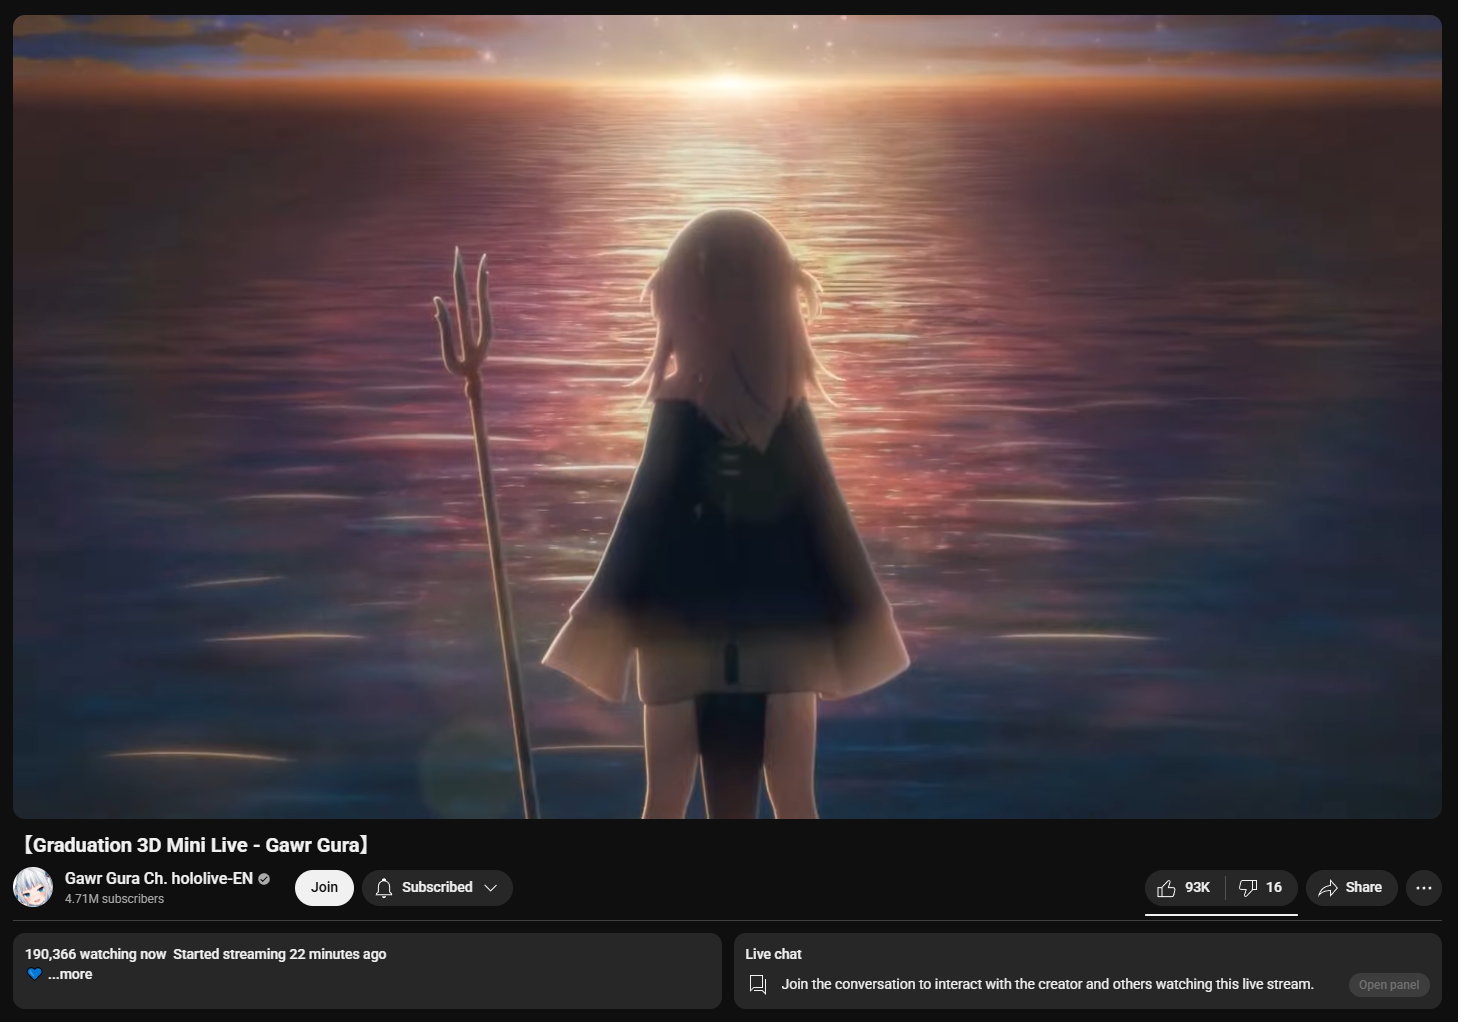Click the thumbs-down dislike button

[1261, 888]
